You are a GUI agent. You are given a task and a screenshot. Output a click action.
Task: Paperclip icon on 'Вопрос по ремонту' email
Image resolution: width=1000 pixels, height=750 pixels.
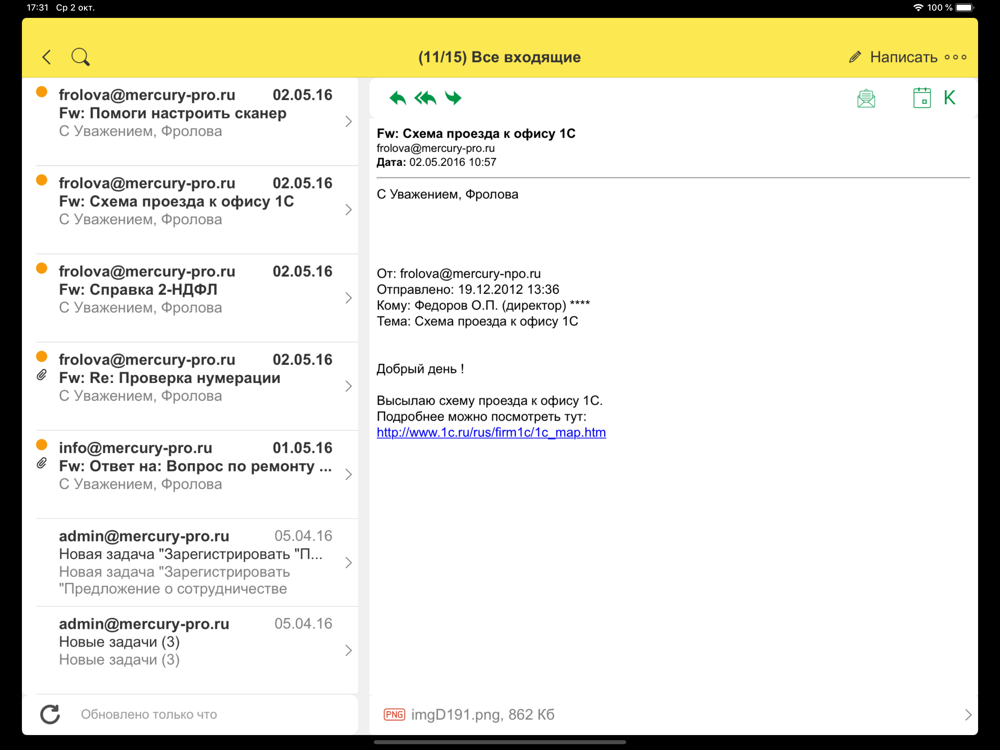point(42,463)
